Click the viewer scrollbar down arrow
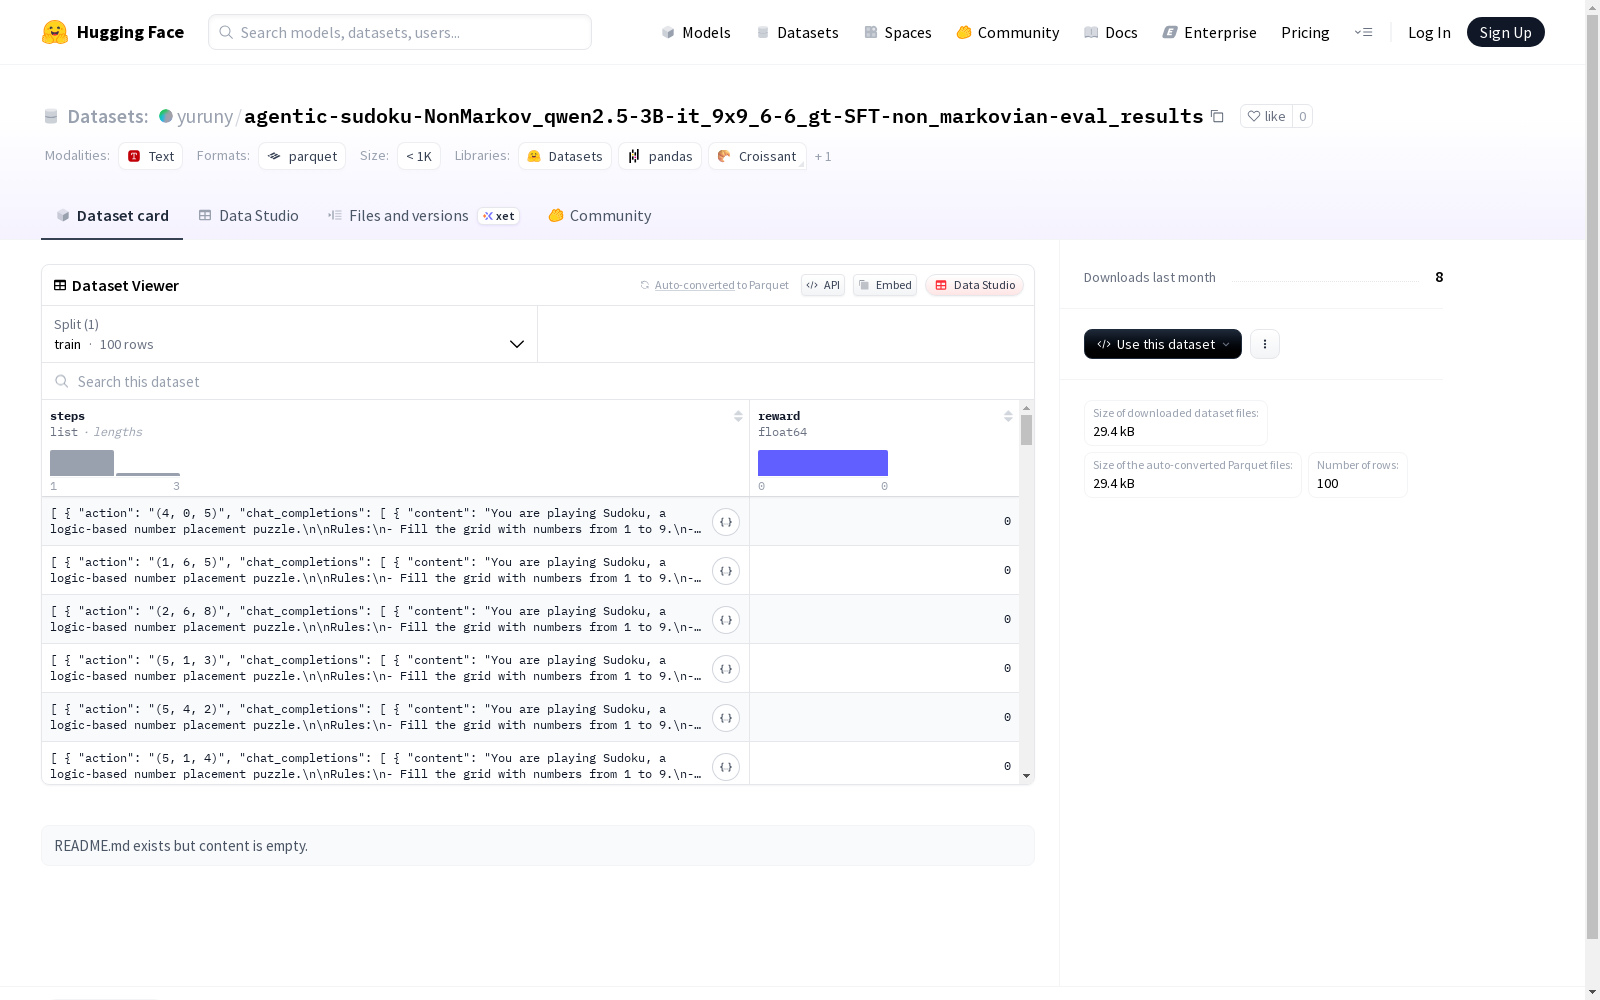This screenshot has width=1600, height=1000. click(1026, 776)
